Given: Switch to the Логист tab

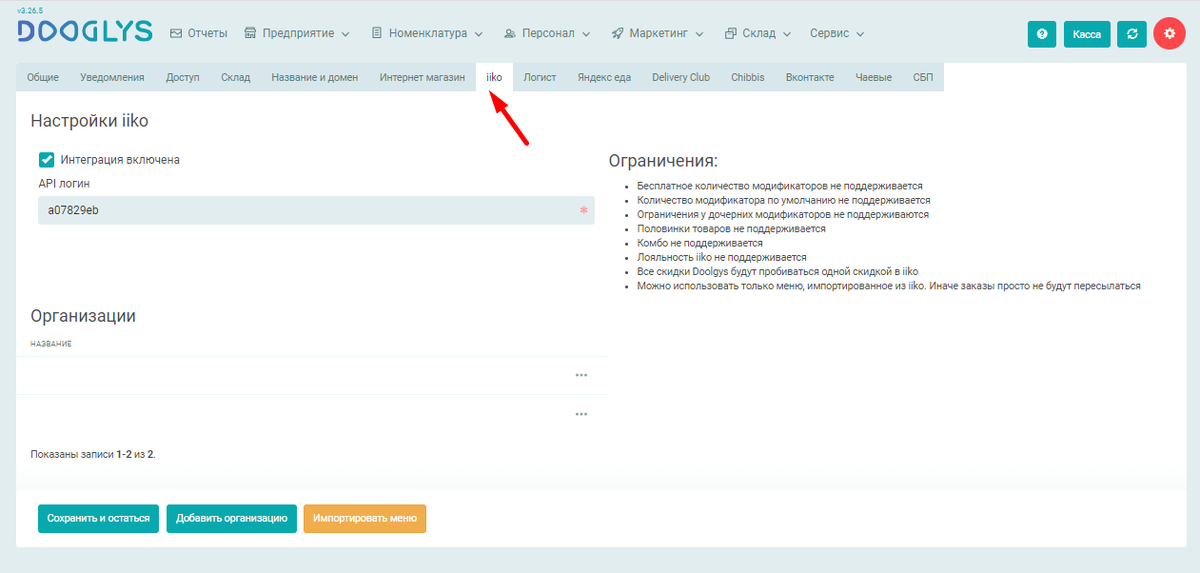Looking at the screenshot, I should pyautogui.click(x=540, y=77).
